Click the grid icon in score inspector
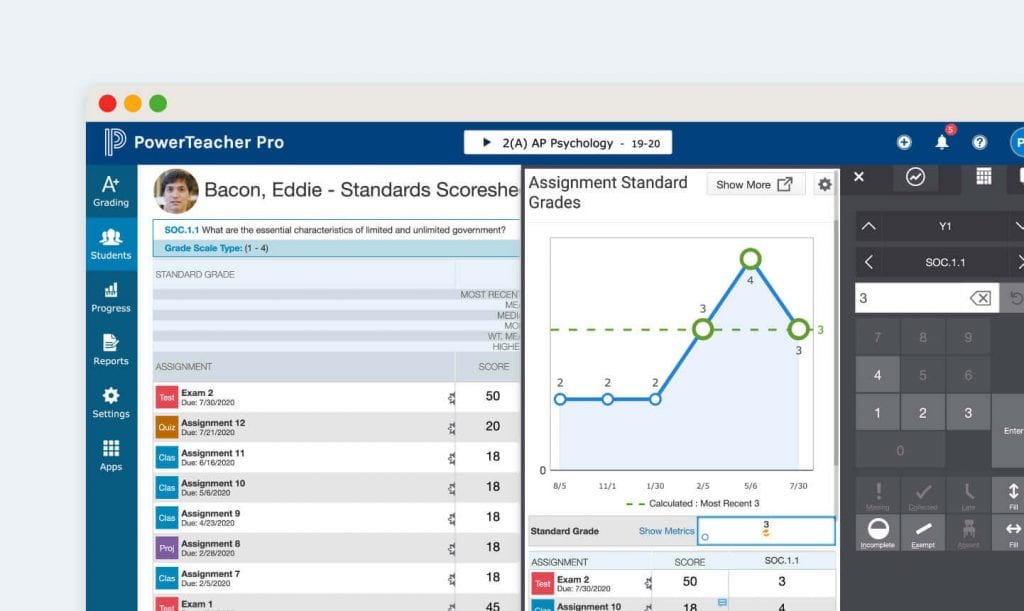The image size is (1024, 611). pos(984,176)
